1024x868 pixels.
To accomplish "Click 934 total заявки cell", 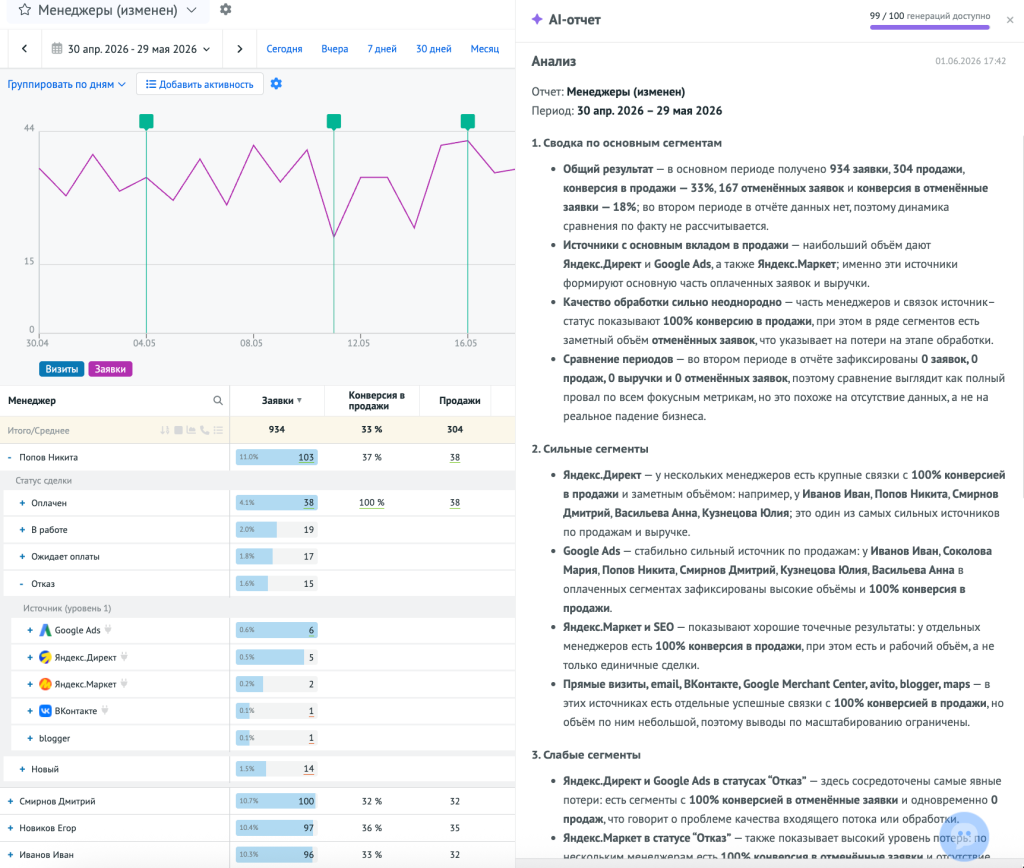I will point(277,430).
